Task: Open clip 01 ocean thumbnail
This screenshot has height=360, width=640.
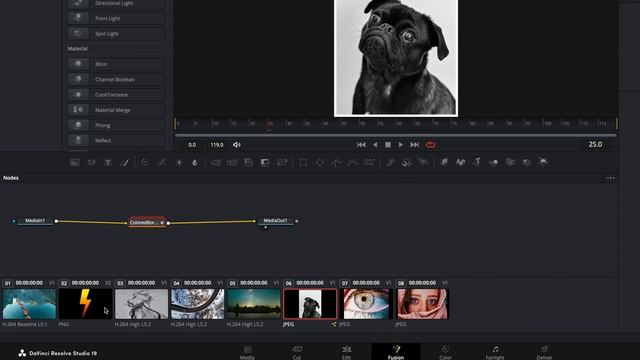Action: coord(29,304)
